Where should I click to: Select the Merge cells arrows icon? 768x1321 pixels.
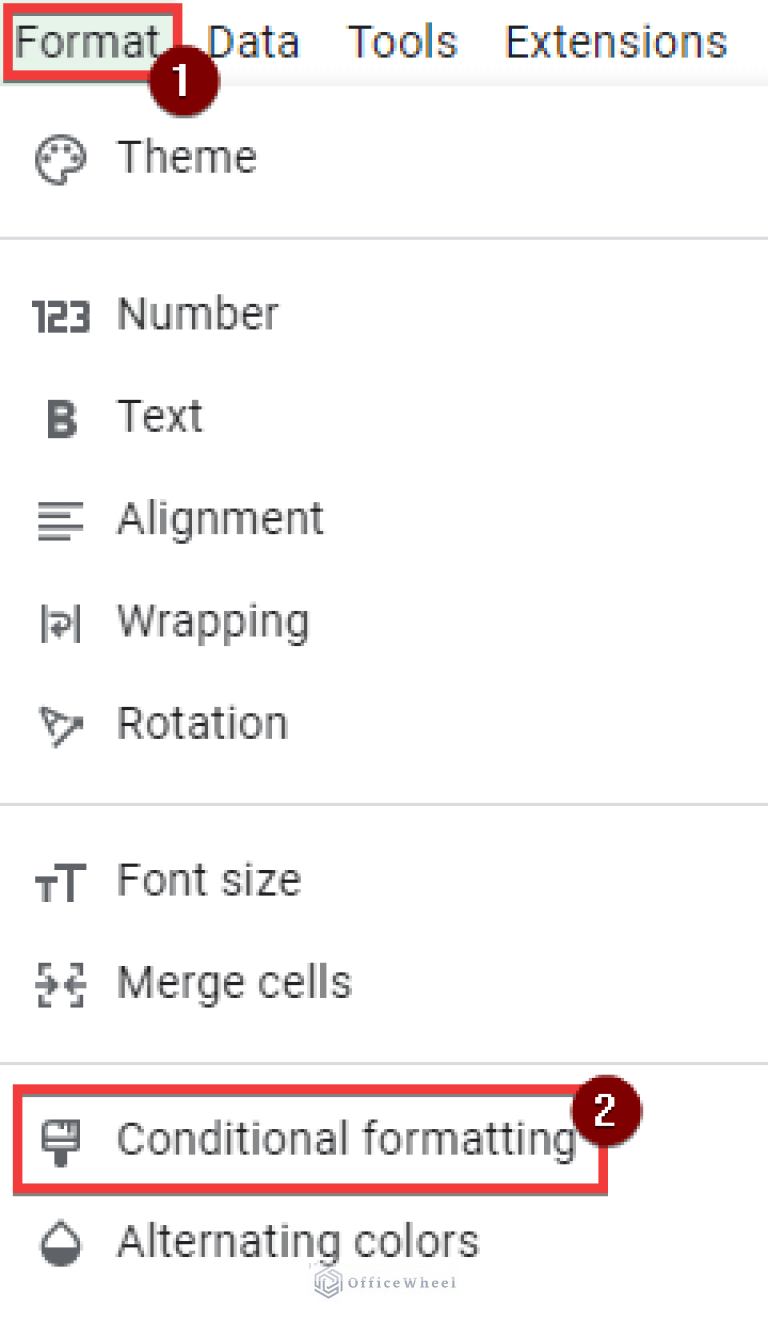point(60,983)
